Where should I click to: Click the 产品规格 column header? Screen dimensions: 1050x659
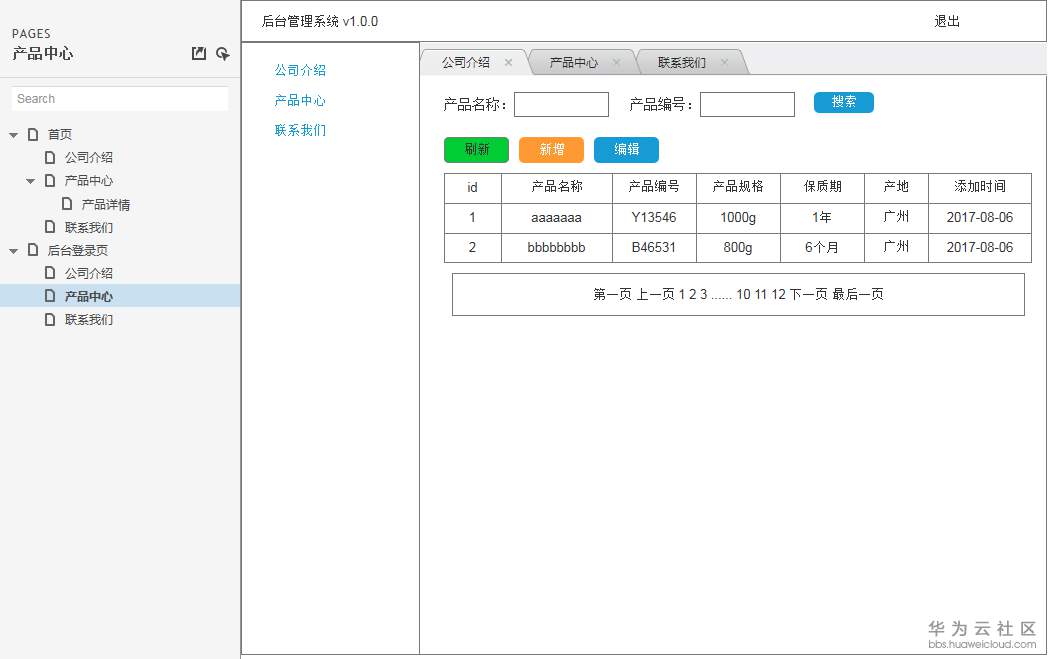click(x=739, y=188)
